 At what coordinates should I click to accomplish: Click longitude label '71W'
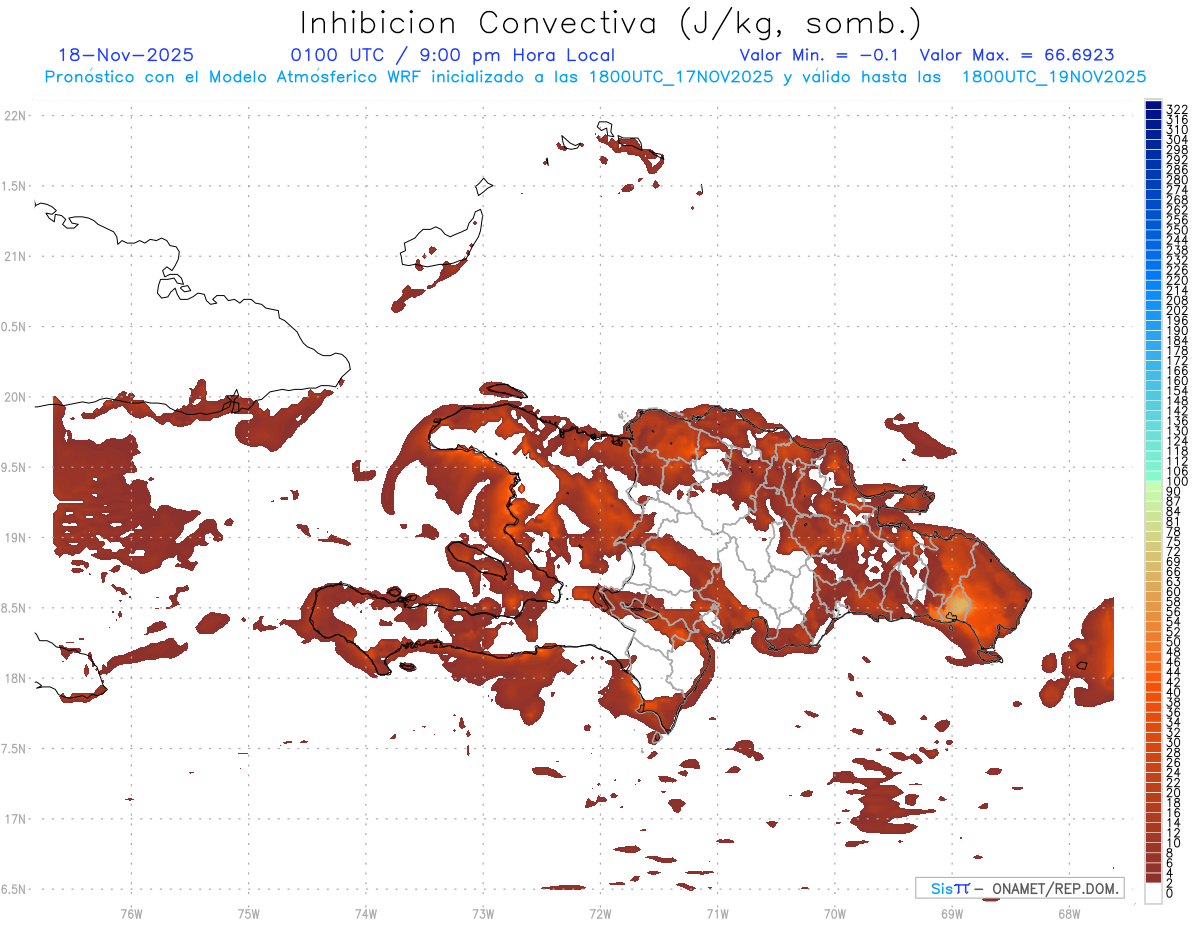(x=717, y=912)
